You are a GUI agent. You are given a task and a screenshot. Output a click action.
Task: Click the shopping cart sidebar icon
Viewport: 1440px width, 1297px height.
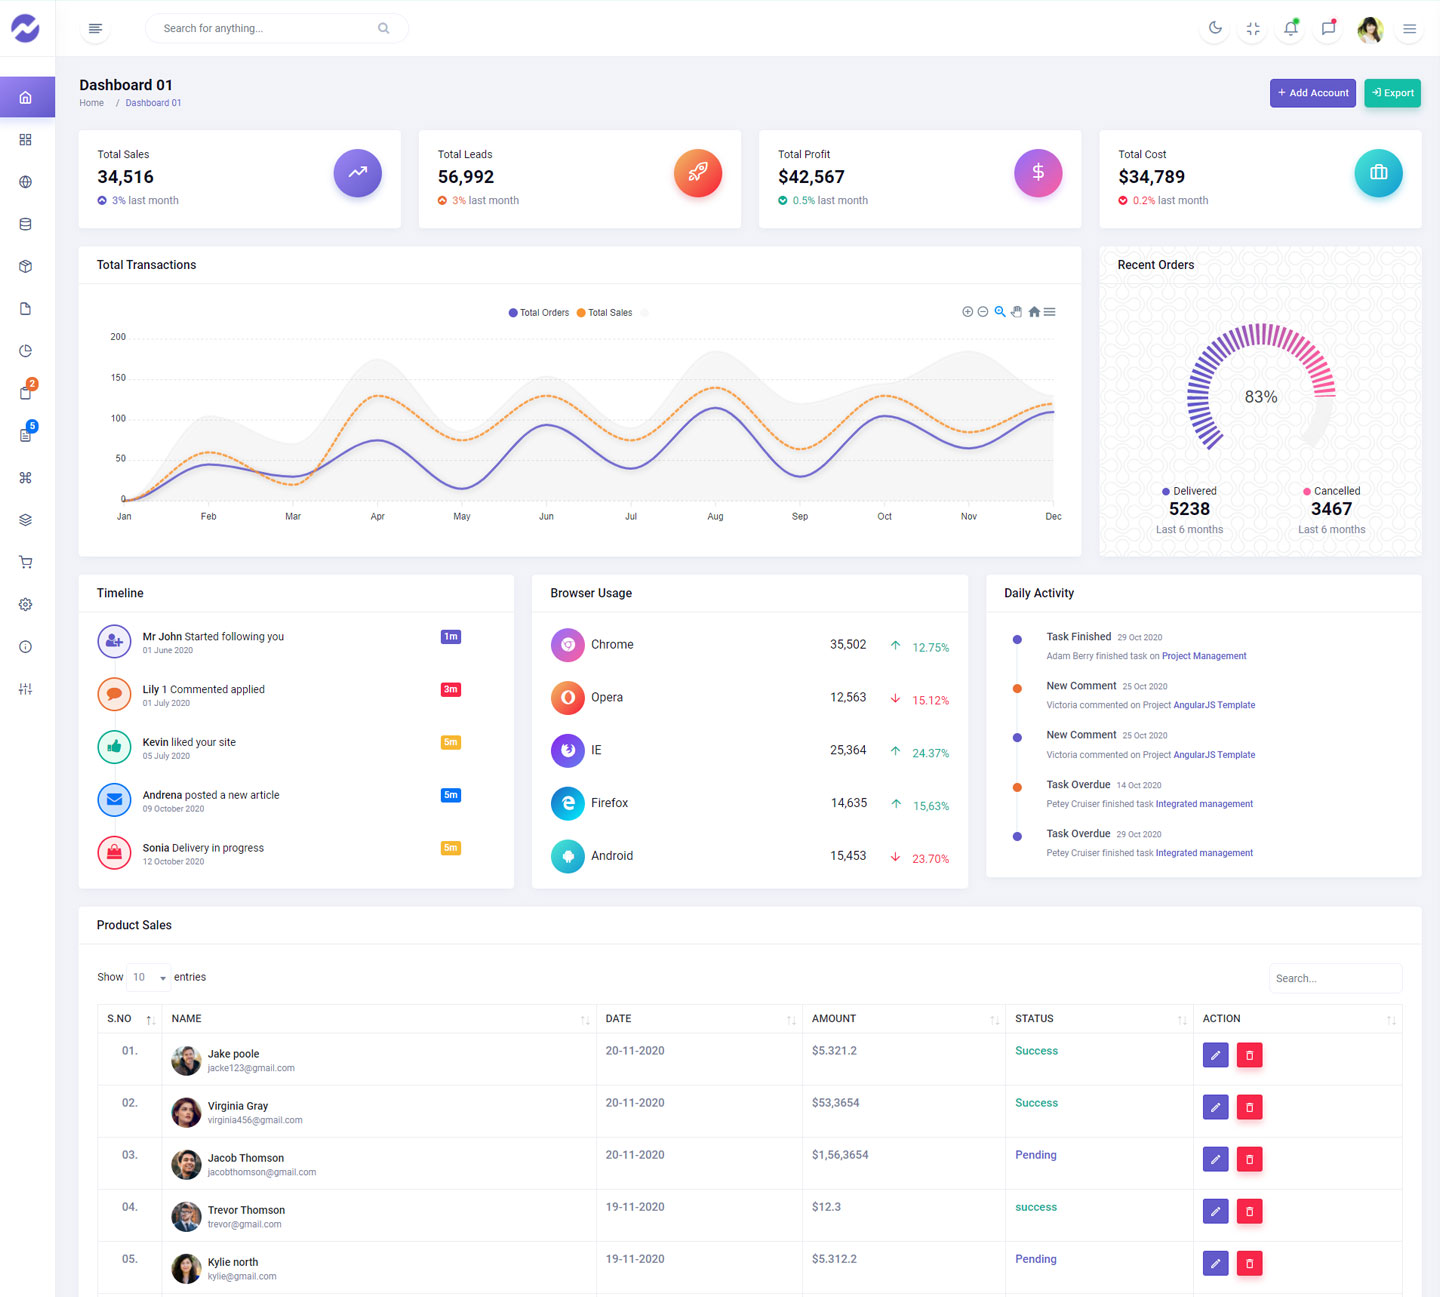(x=26, y=562)
